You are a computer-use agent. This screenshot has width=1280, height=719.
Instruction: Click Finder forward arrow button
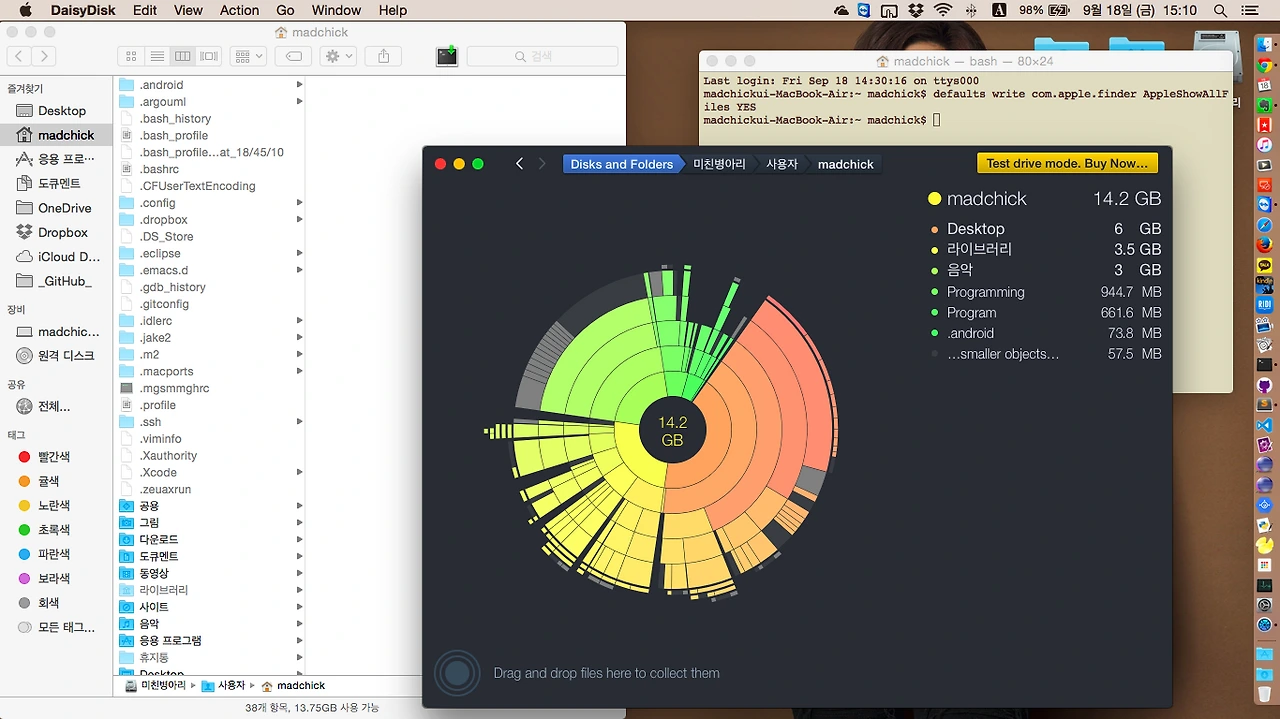coord(43,57)
